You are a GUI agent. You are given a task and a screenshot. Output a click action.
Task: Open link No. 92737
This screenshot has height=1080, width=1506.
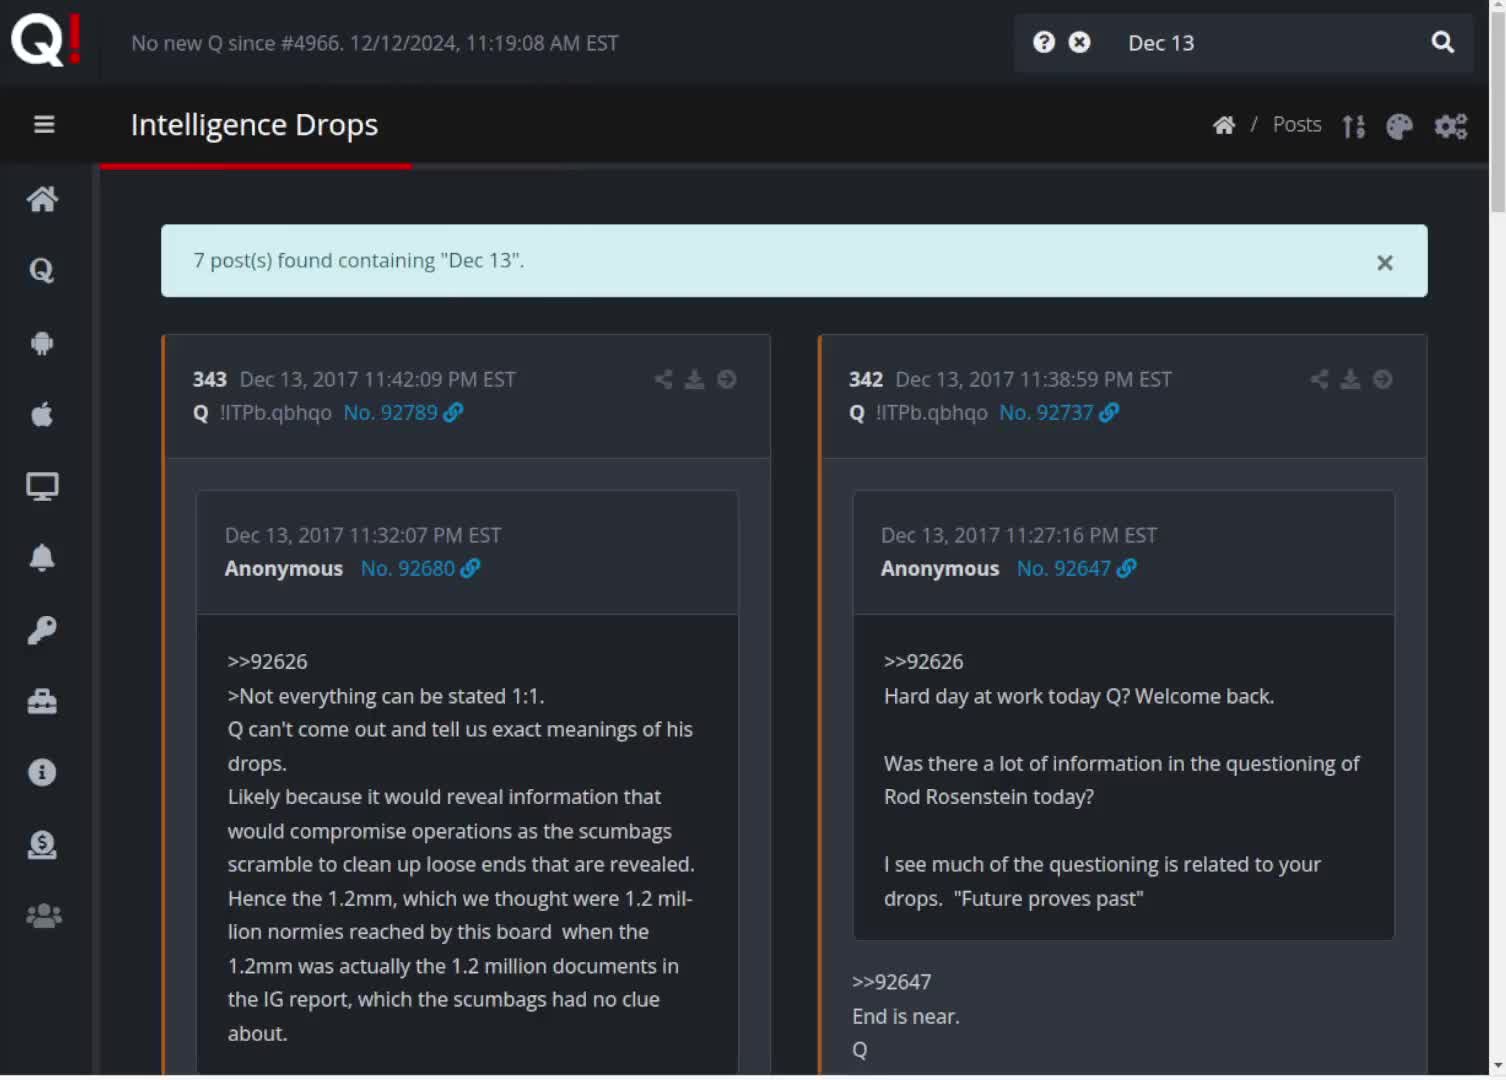1059,412
